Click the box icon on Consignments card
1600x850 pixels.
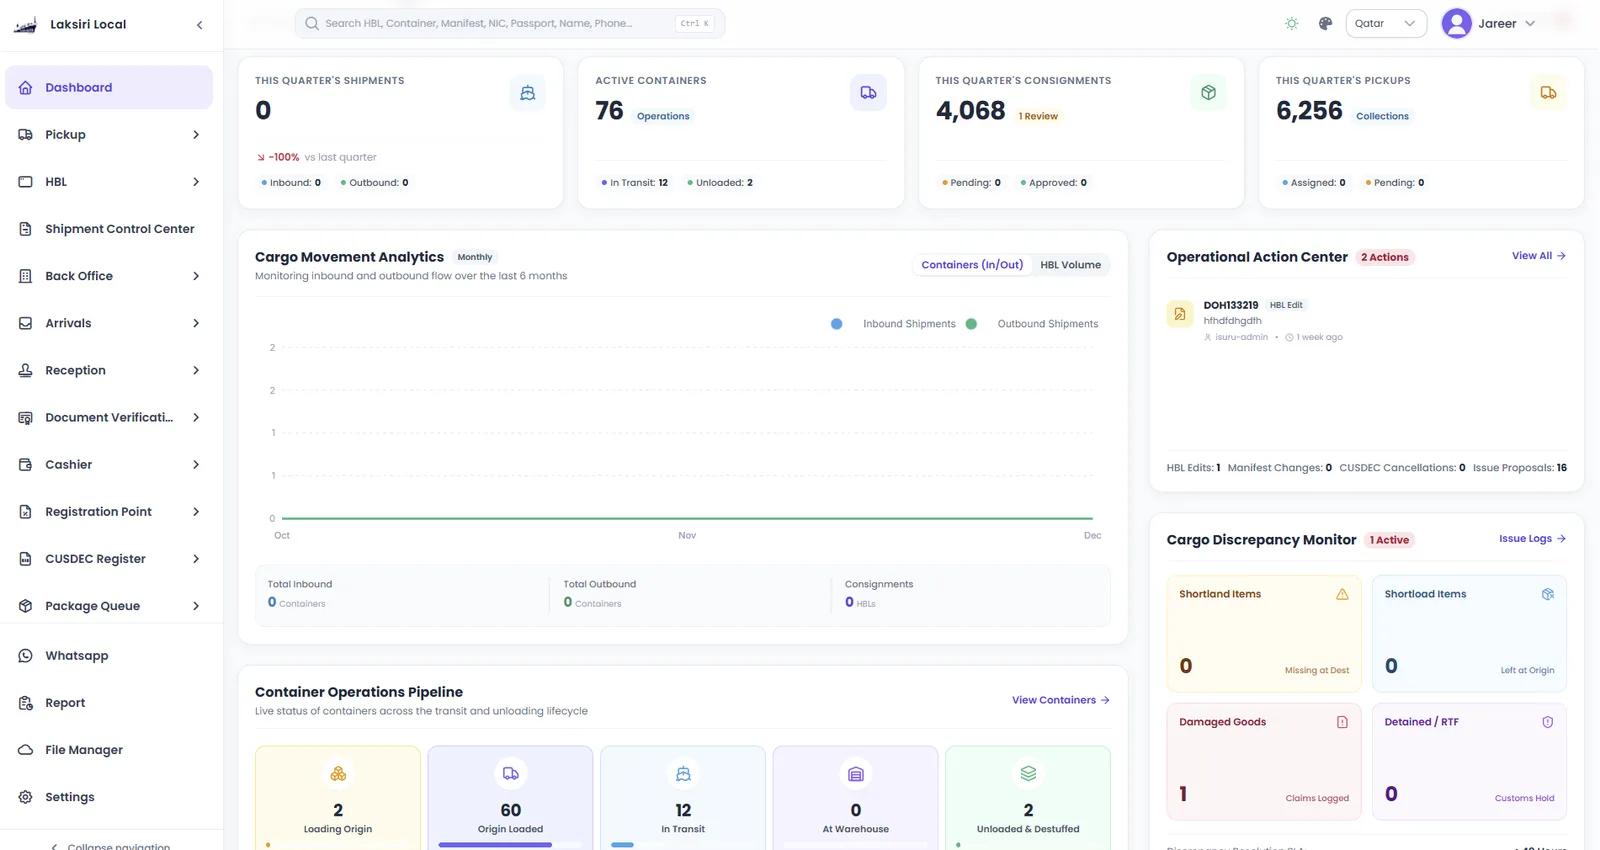pos(1208,93)
